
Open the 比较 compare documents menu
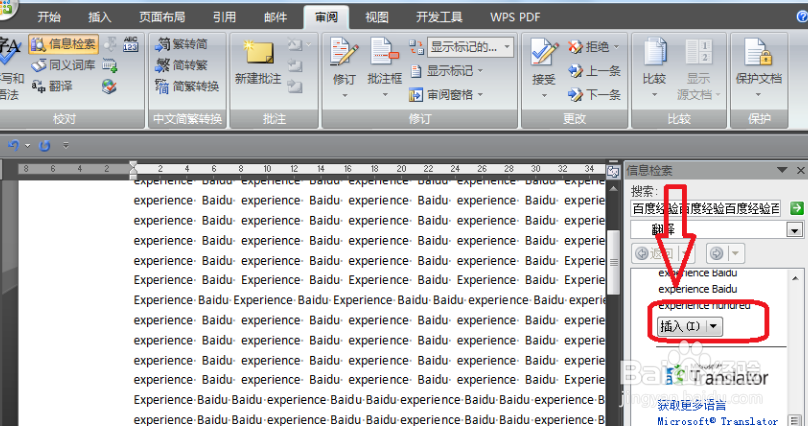pos(654,67)
